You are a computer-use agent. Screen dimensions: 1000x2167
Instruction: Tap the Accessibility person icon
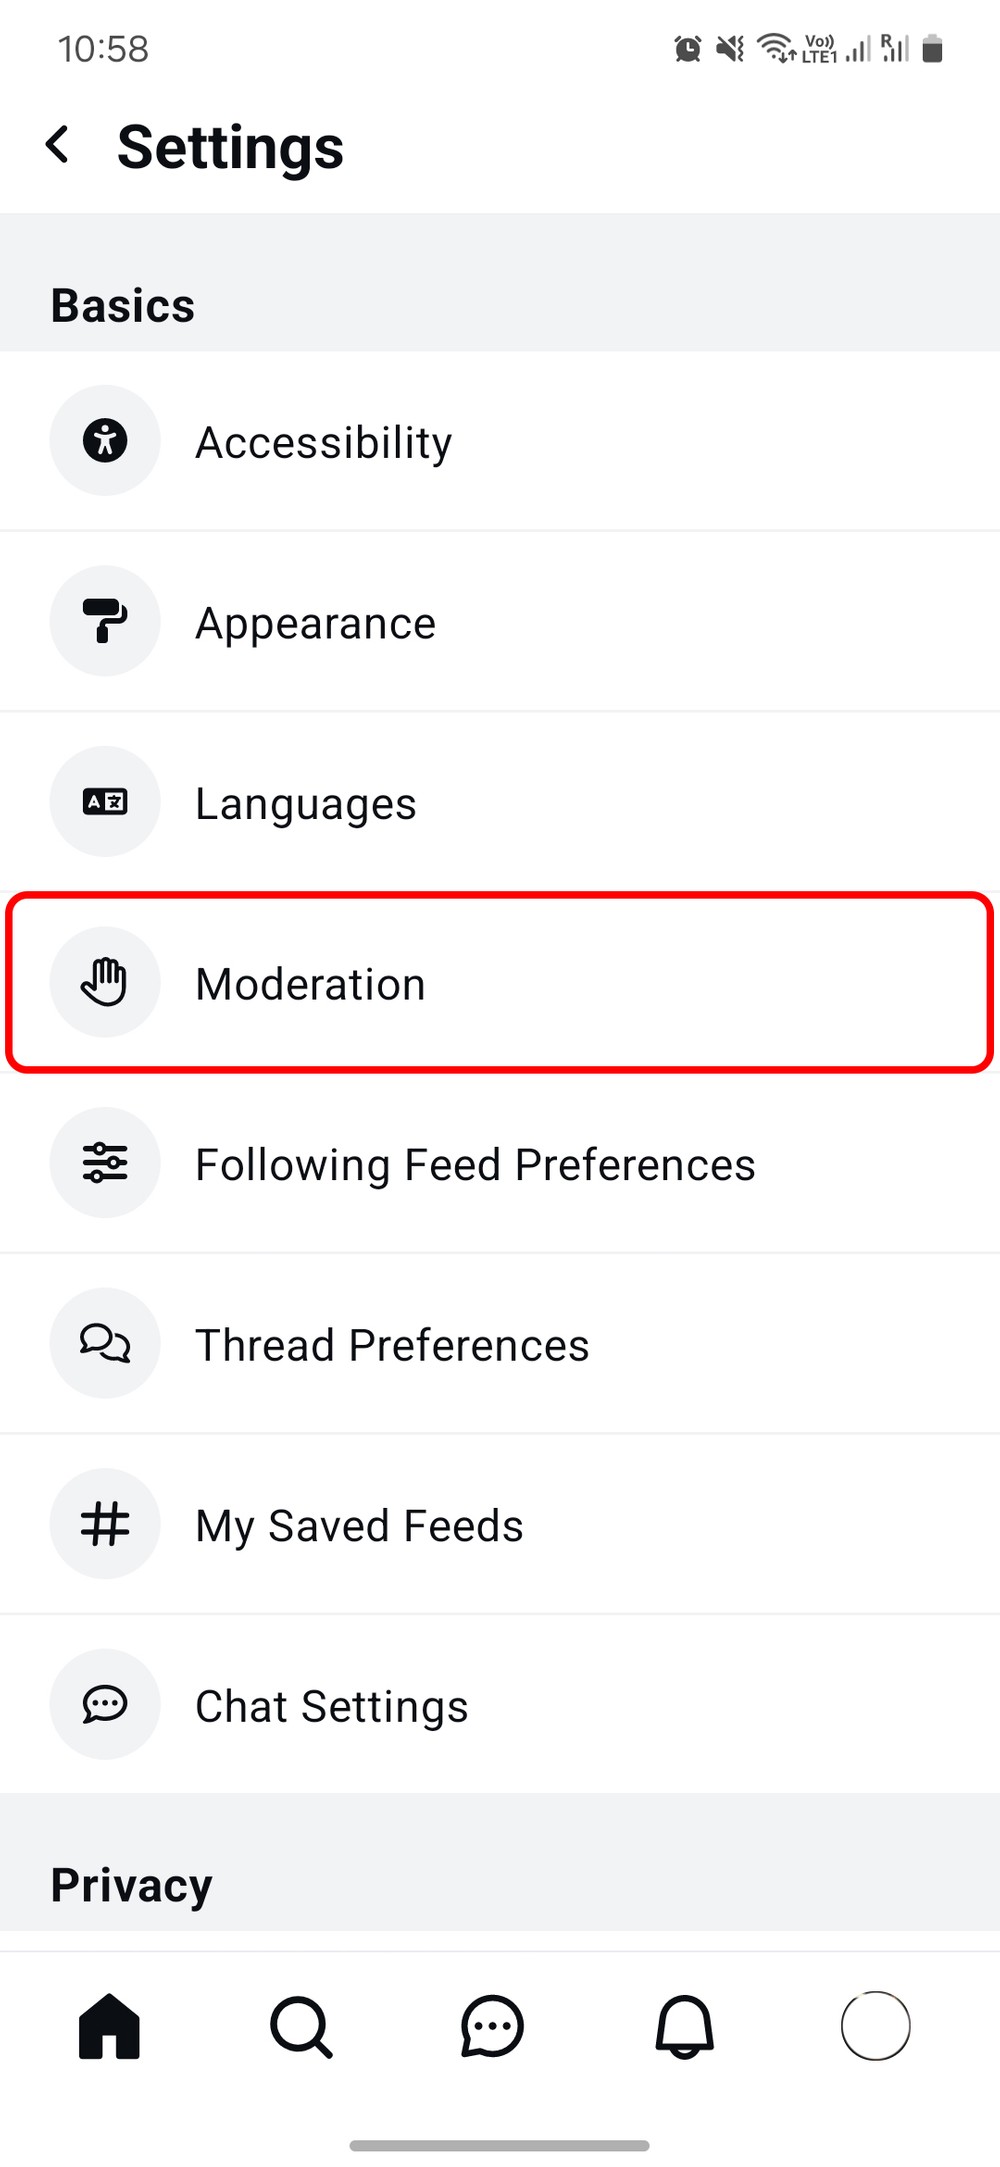(x=105, y=441)
